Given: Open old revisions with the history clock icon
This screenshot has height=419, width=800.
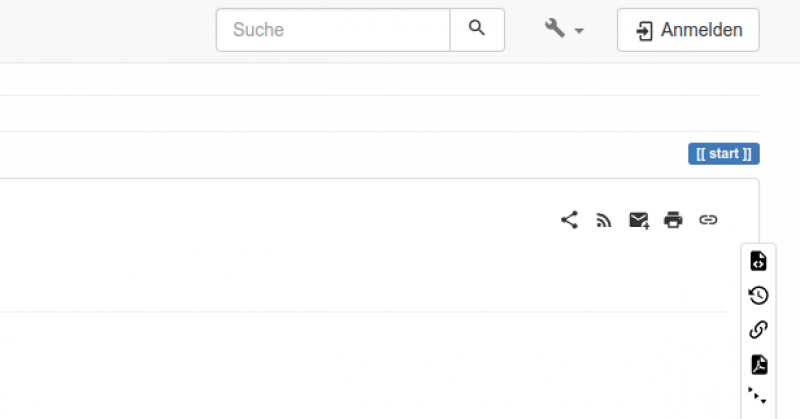Looking at the screenshot, I should (758, 295).
